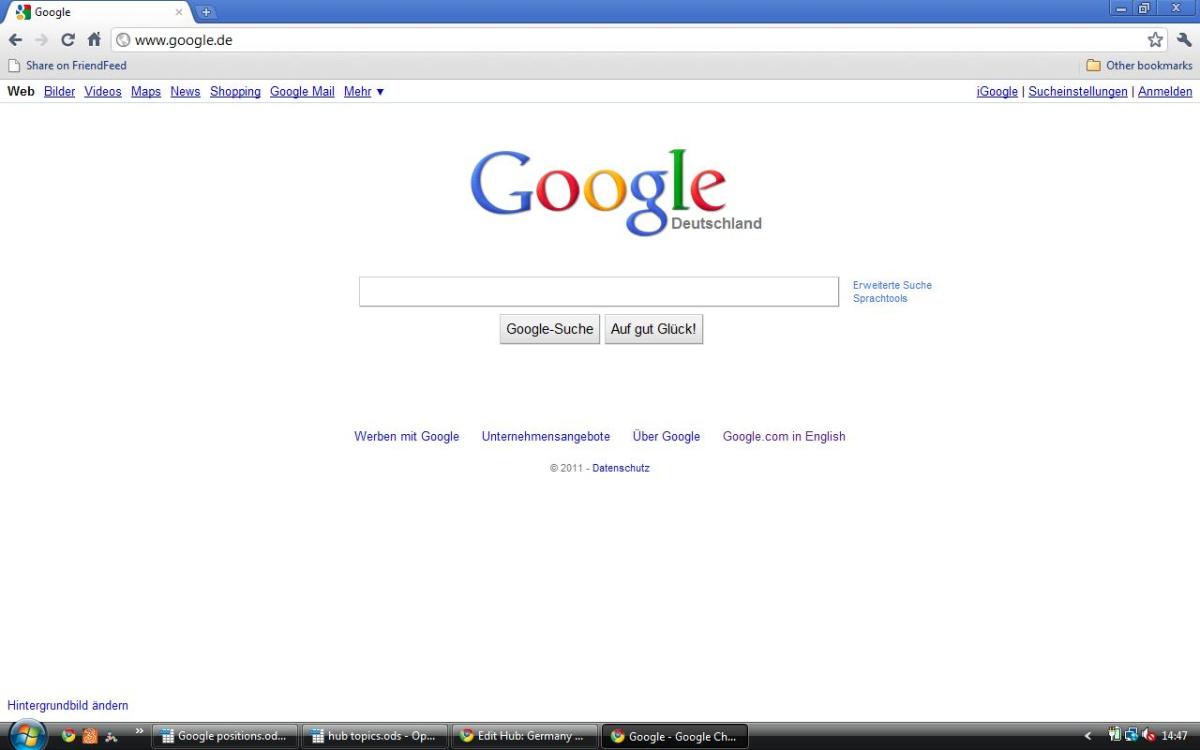Screen dimensions: 1200x750
Task: Open the Videos link
Action: [x=103, y=91]
